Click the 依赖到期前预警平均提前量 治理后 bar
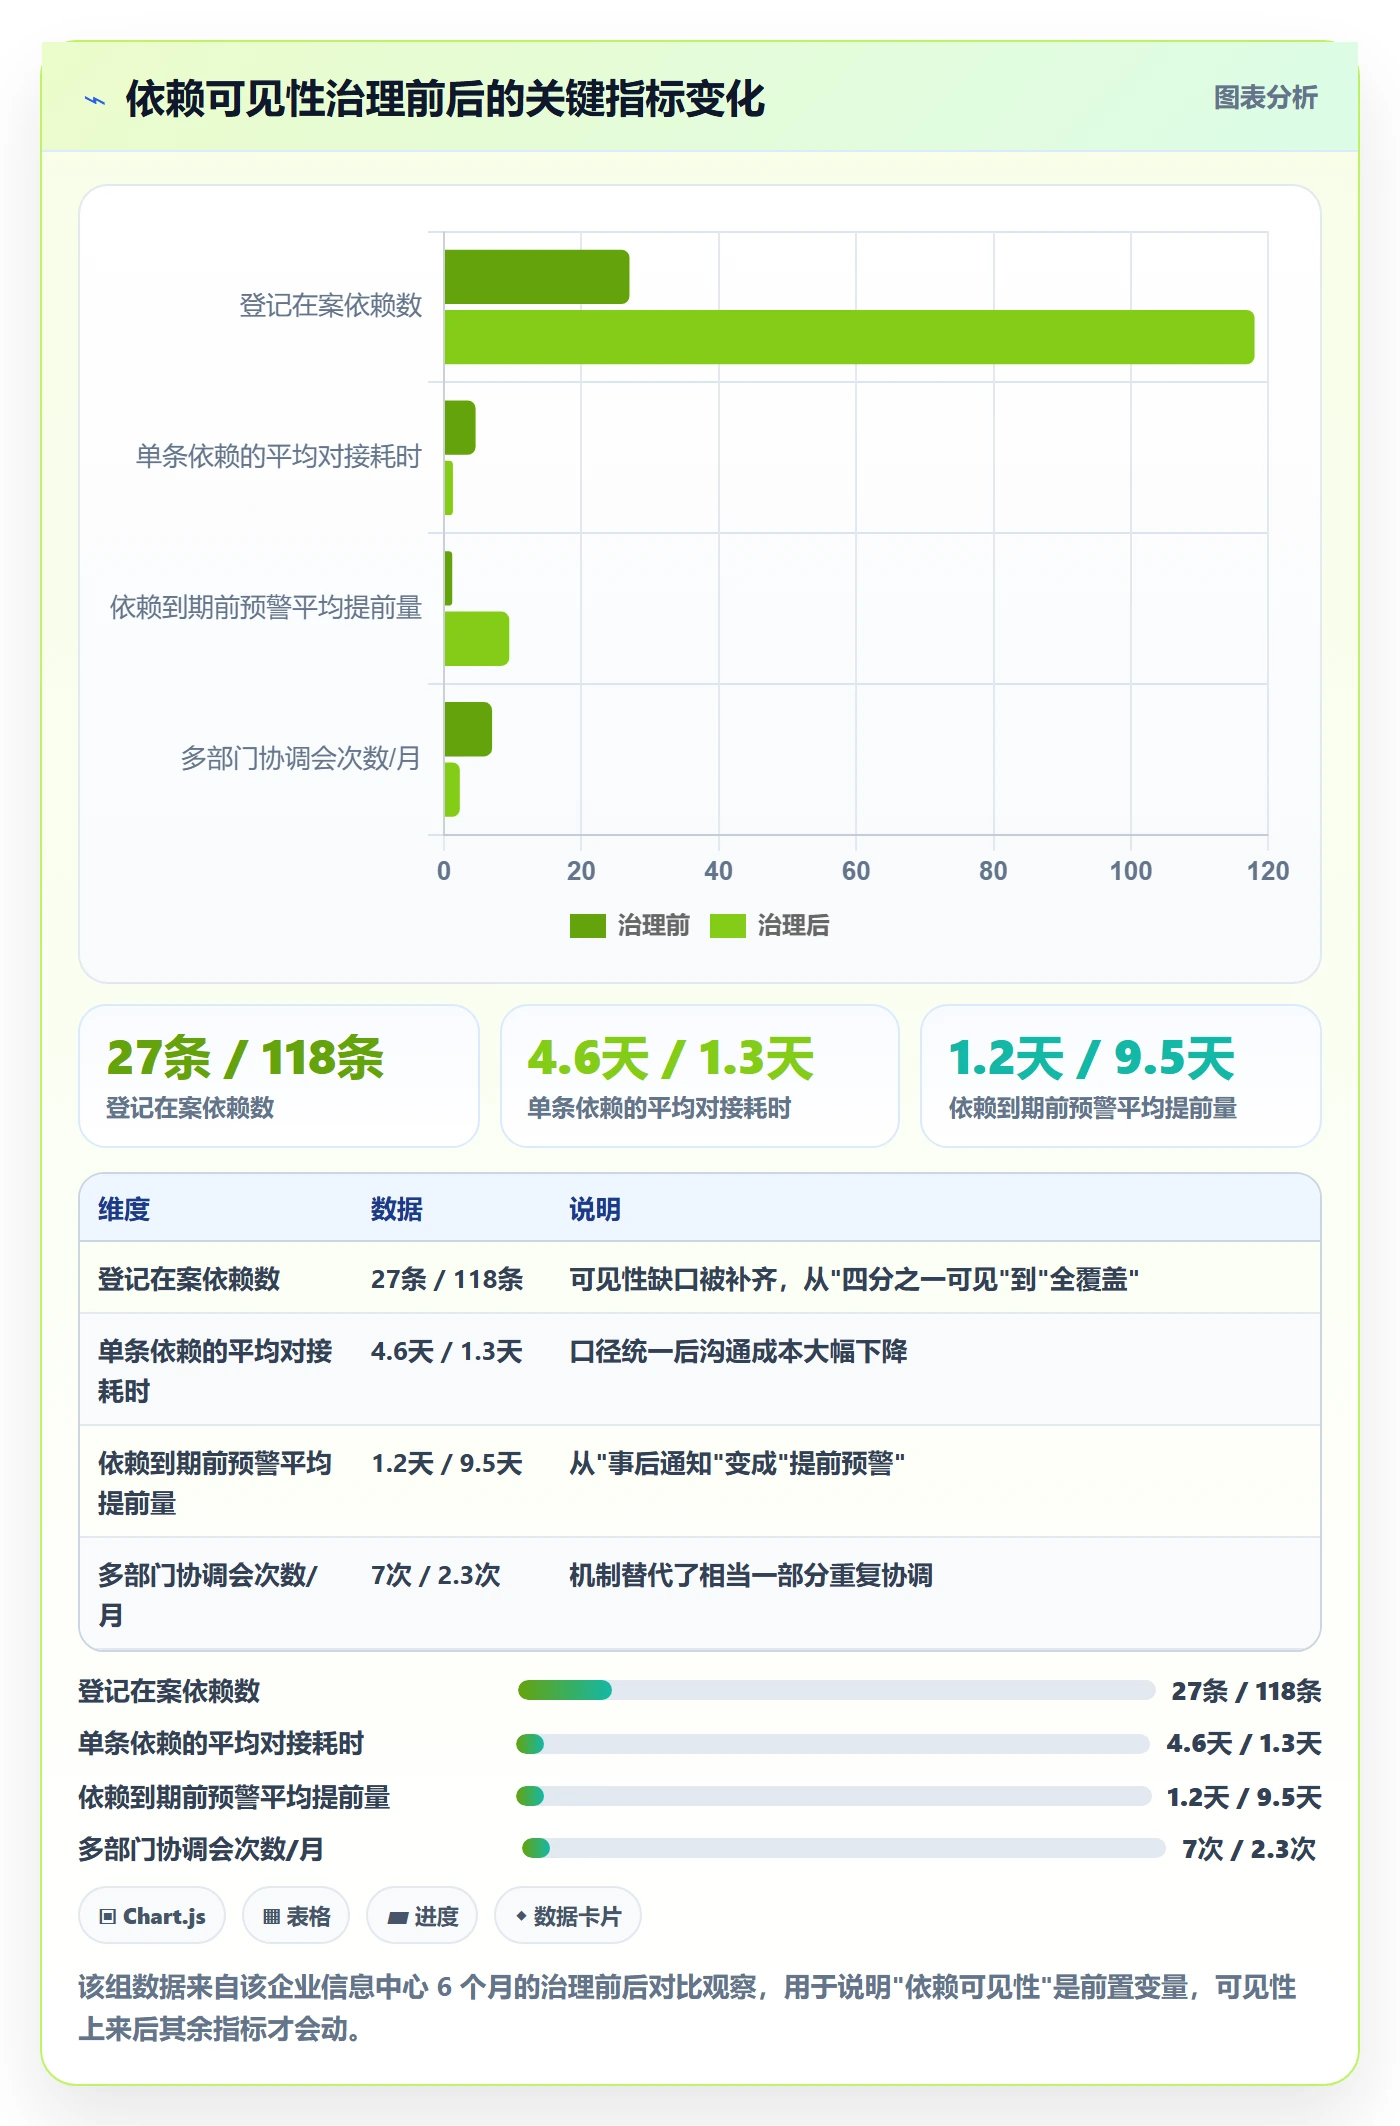 (x=477, y=639)
